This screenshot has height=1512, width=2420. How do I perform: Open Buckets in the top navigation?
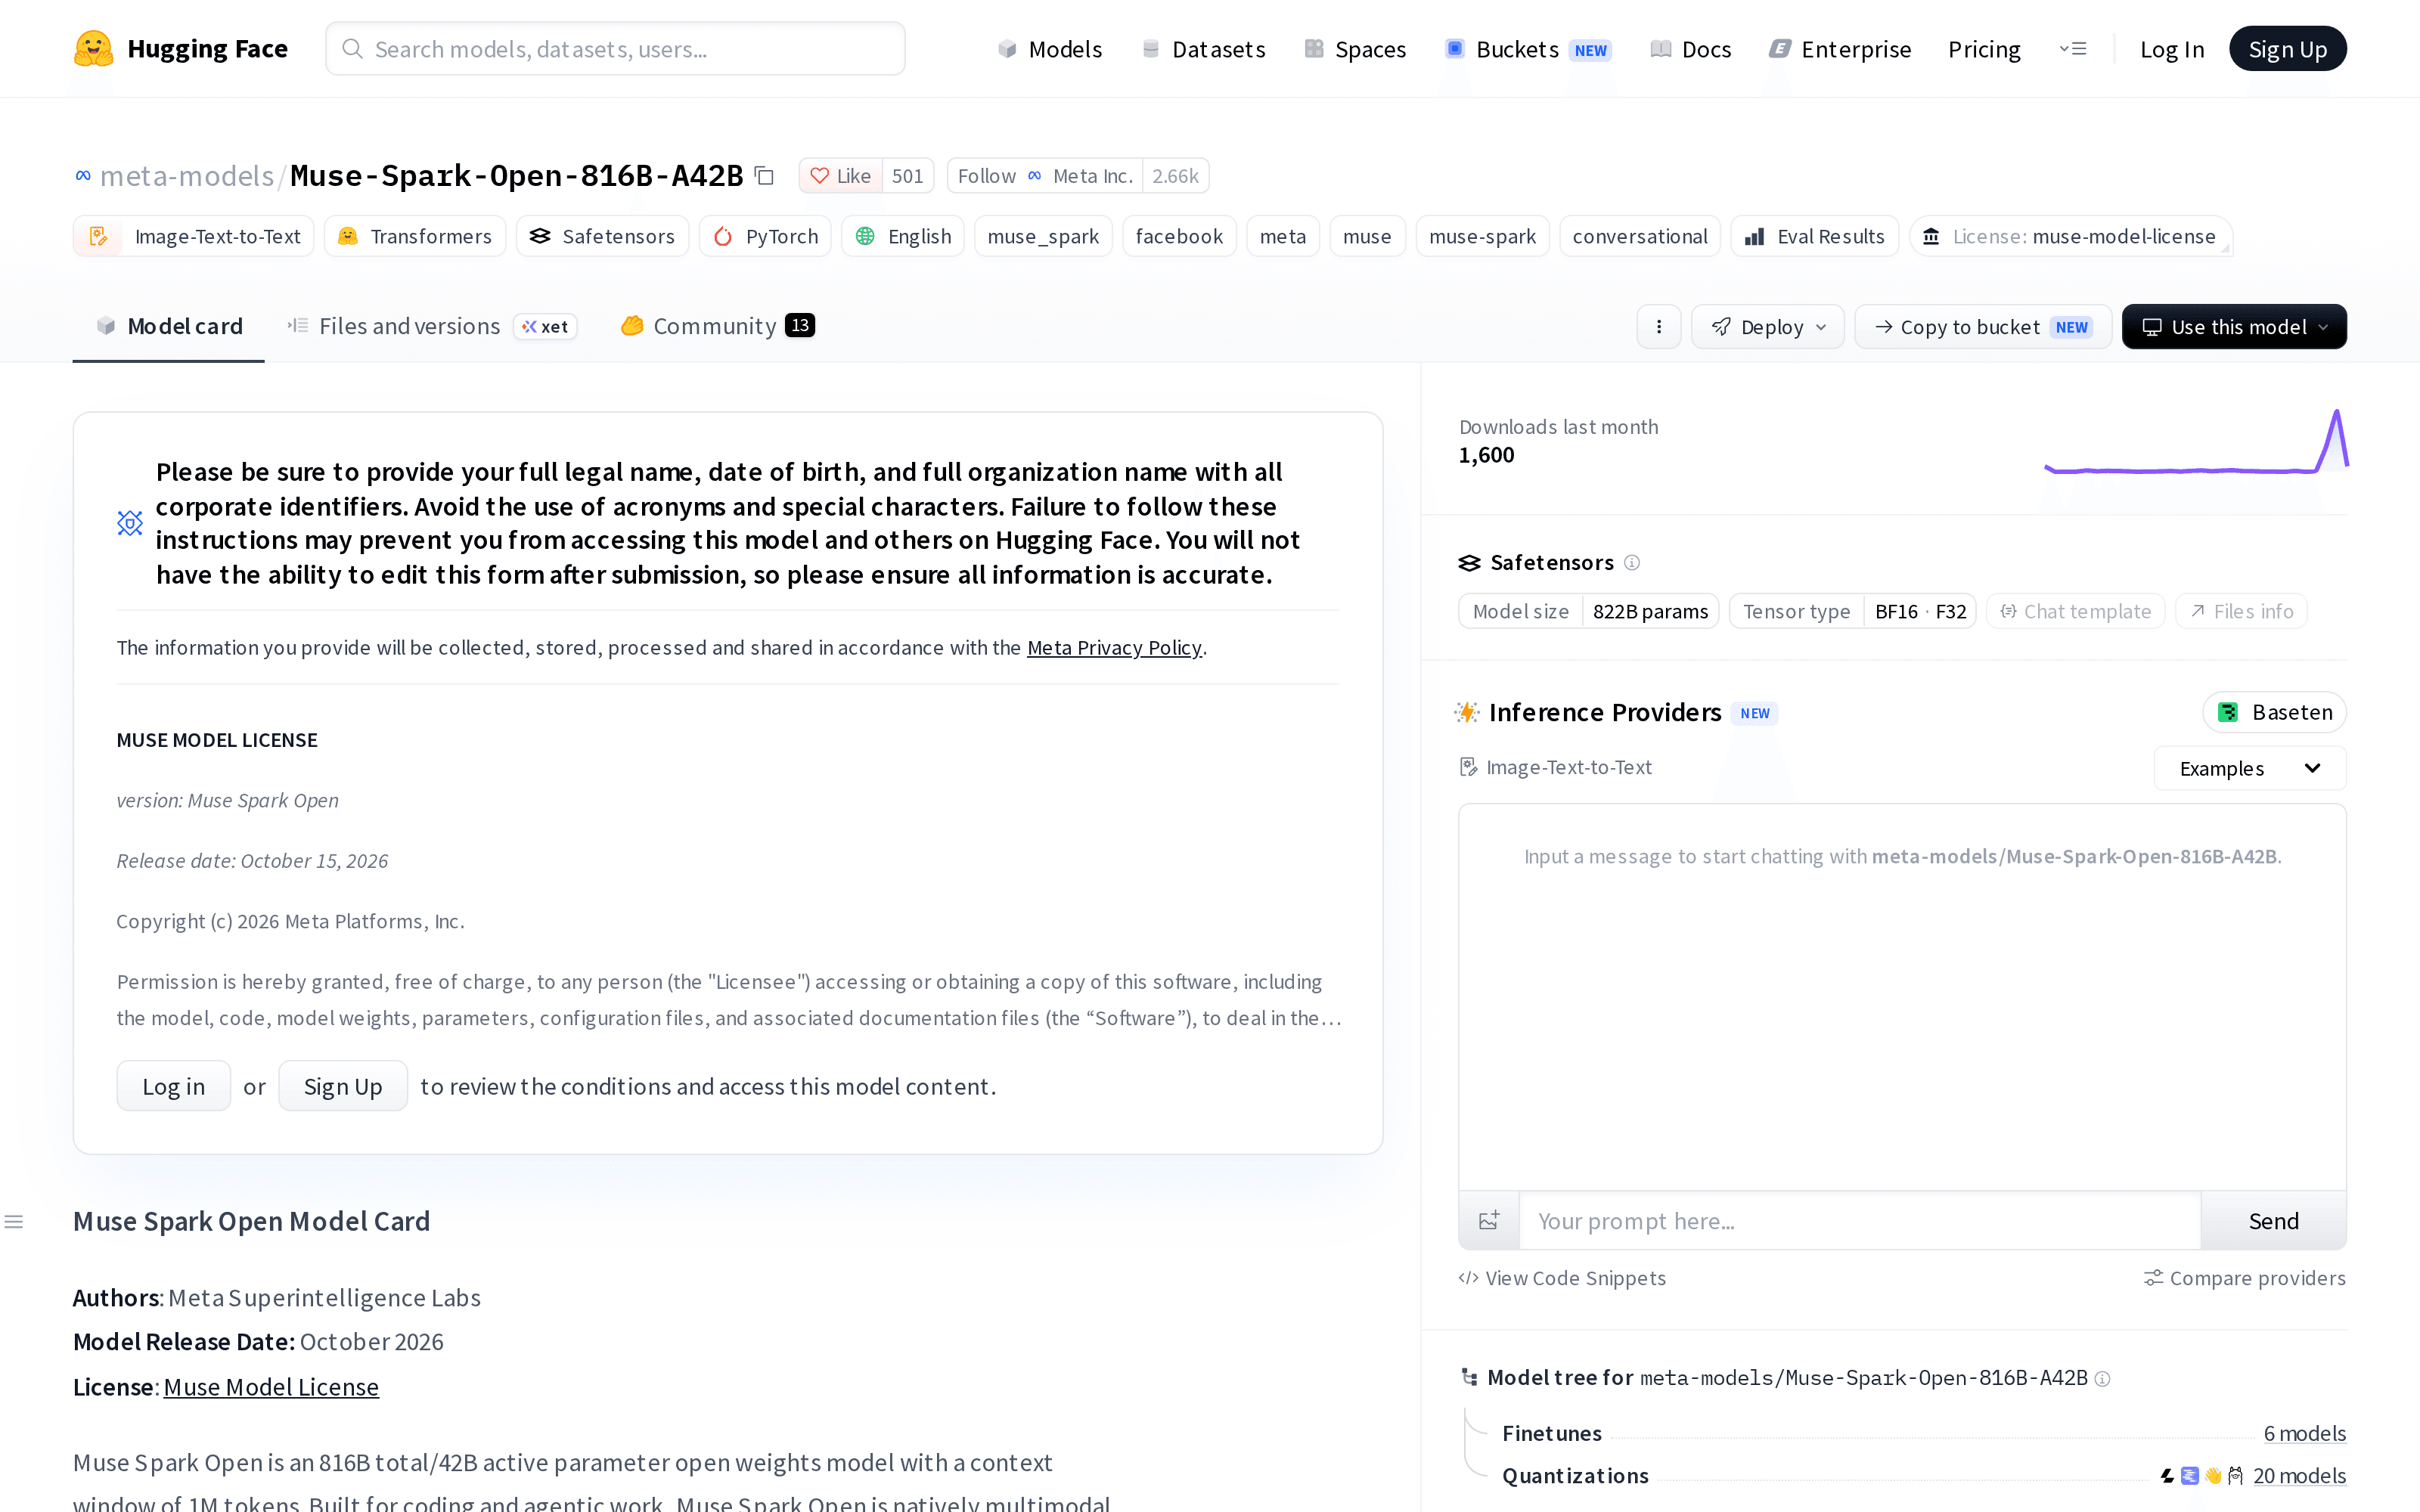point(1528,49)
